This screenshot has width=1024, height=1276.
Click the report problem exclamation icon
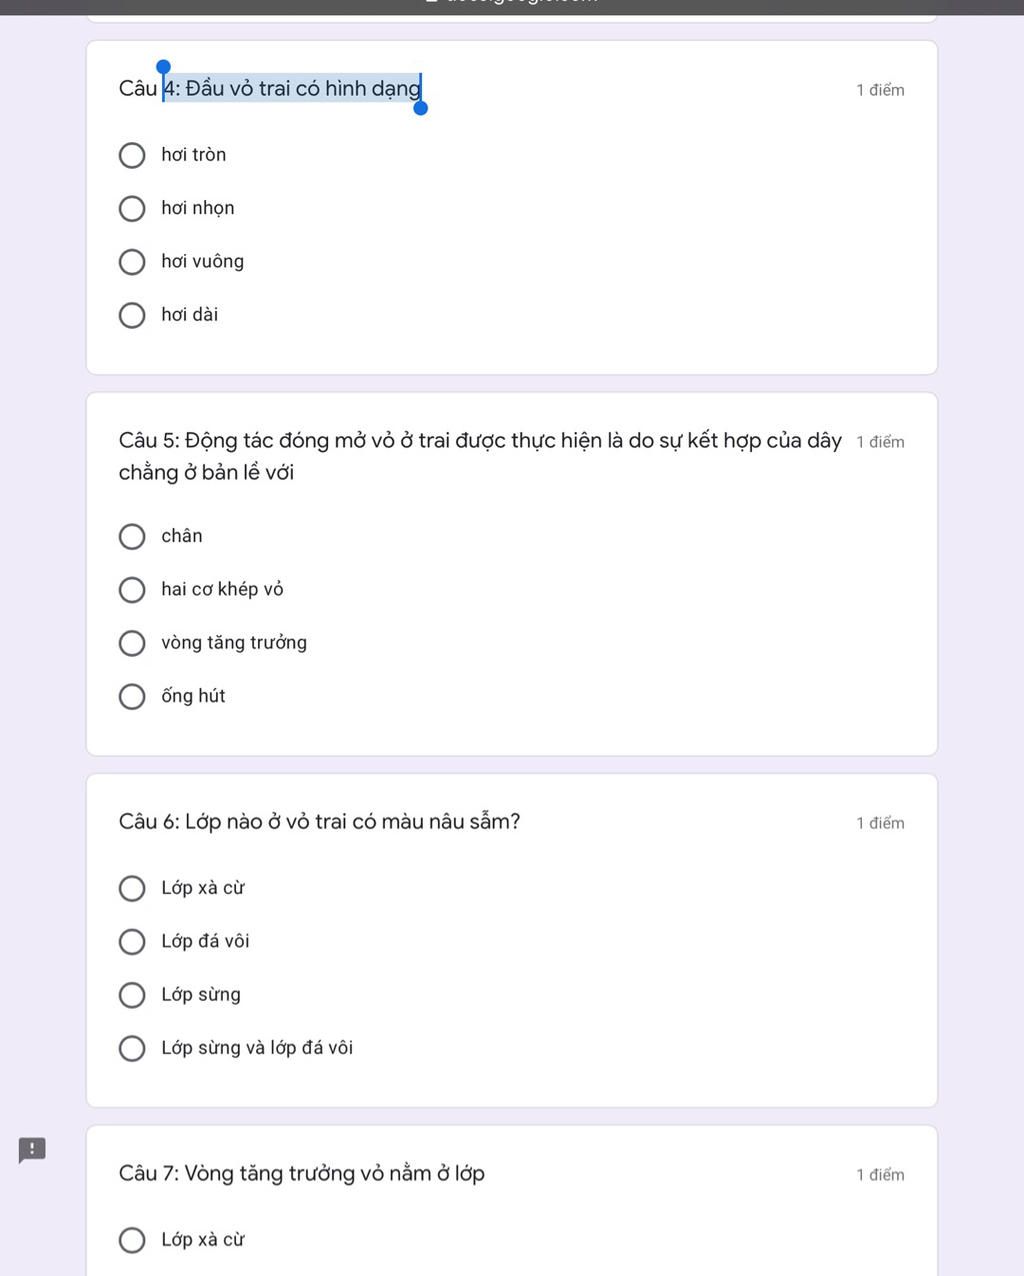pyautogui.click(x=32, y=1150)
